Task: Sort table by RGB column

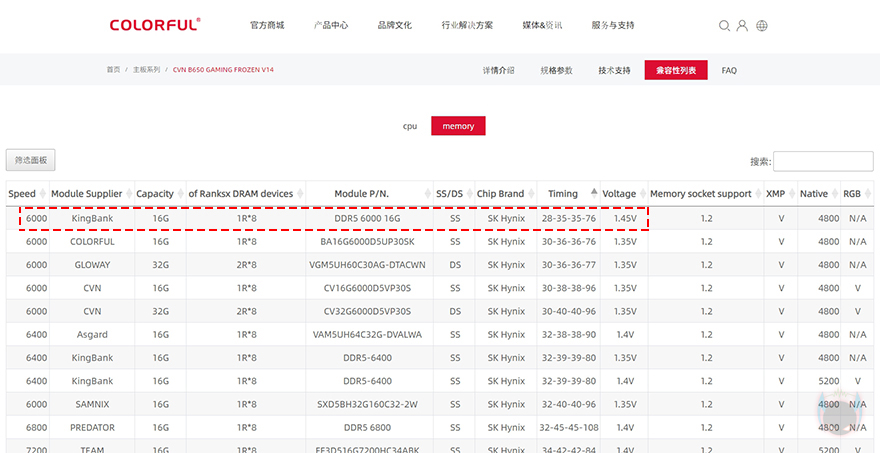Action: point(857,194)
